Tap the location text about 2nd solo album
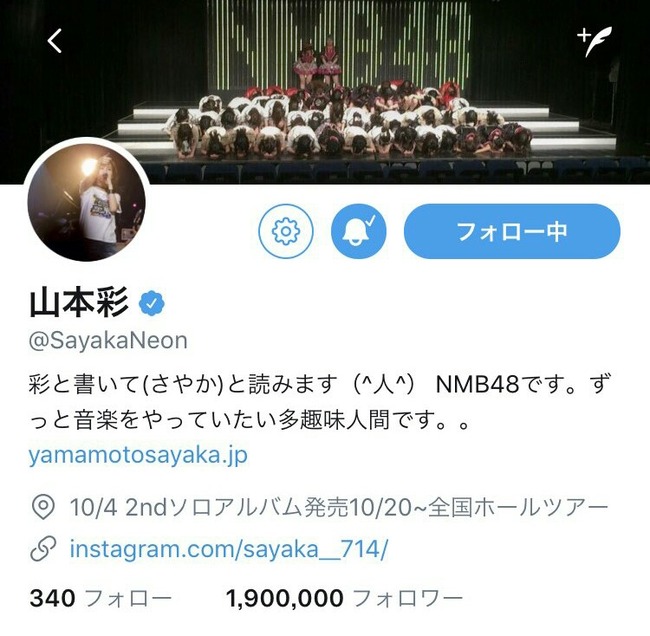Image resolution: width=650 pixels, height=636 pixels. click(x=339, y=507)
